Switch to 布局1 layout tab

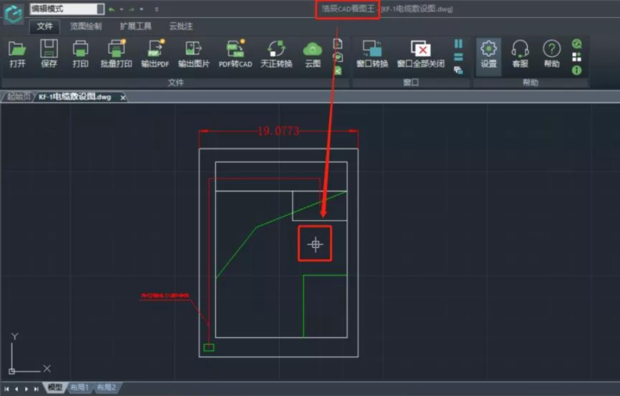[x=79, y=388]
